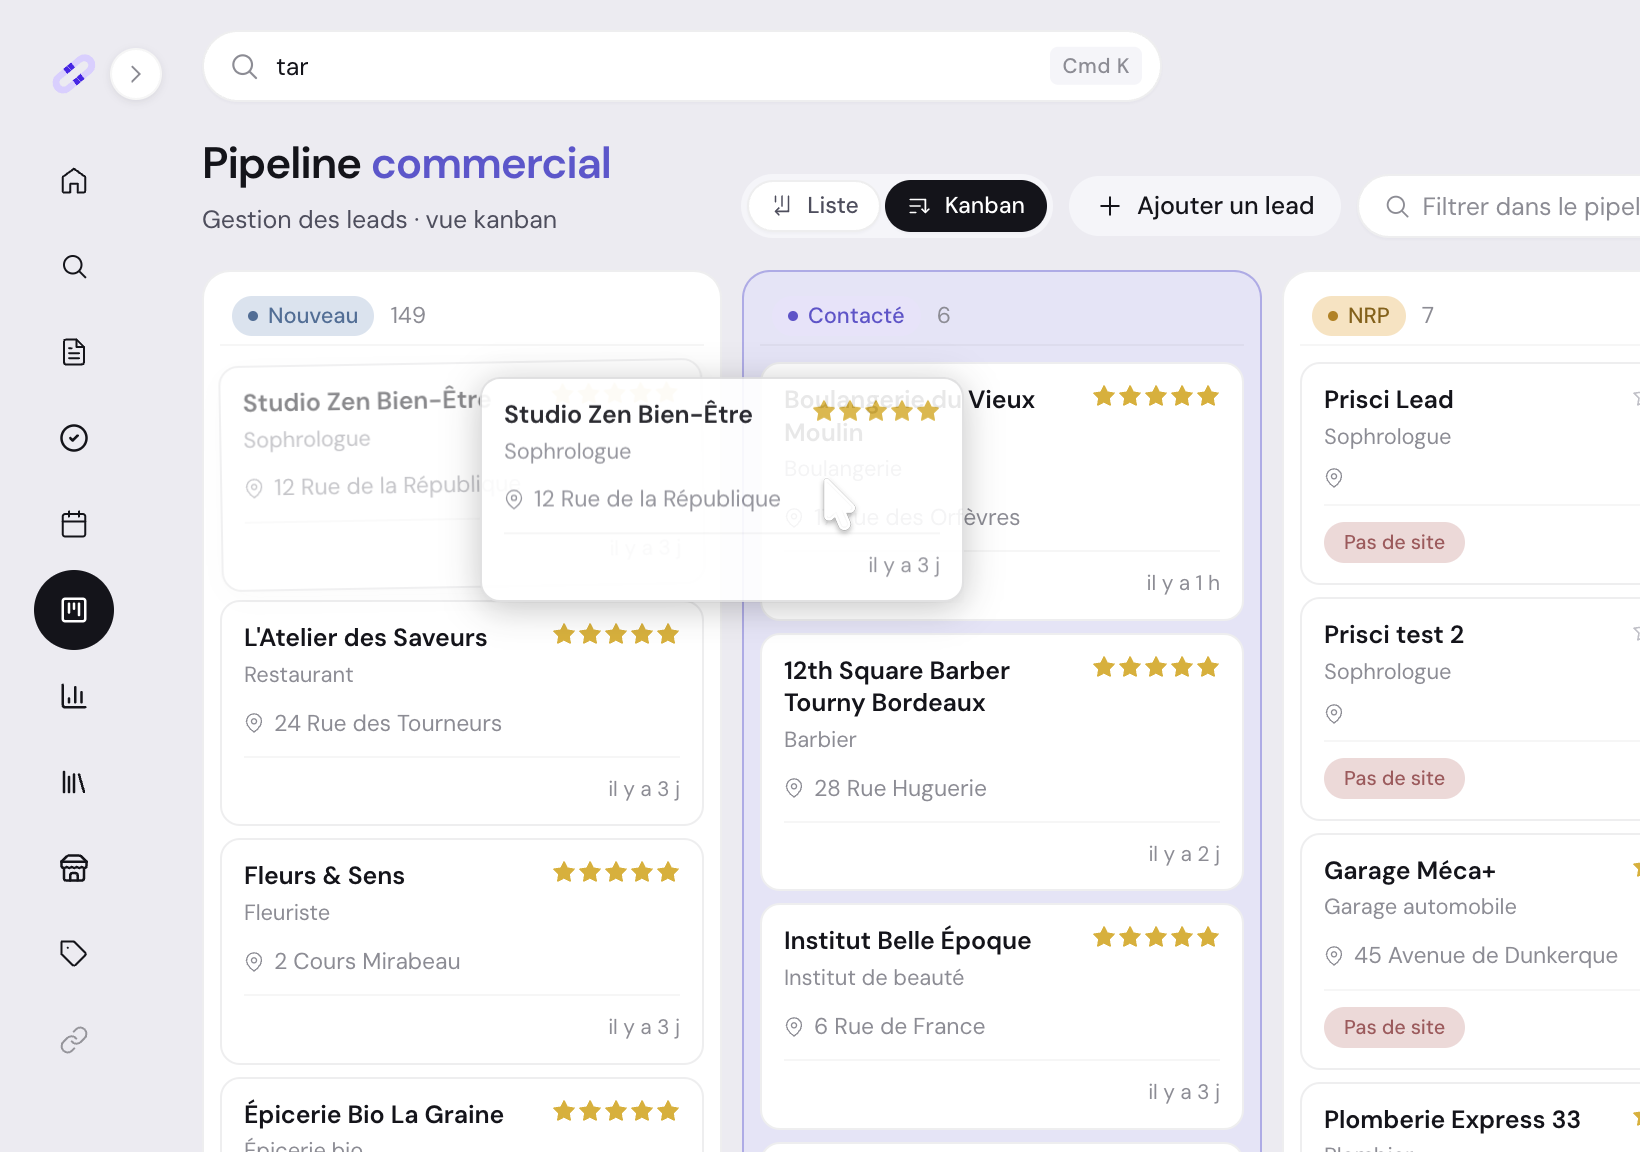Click star rating on Institut Belle Époque
Viewport: 1640px width, 1152px height.
[1156, 937]
